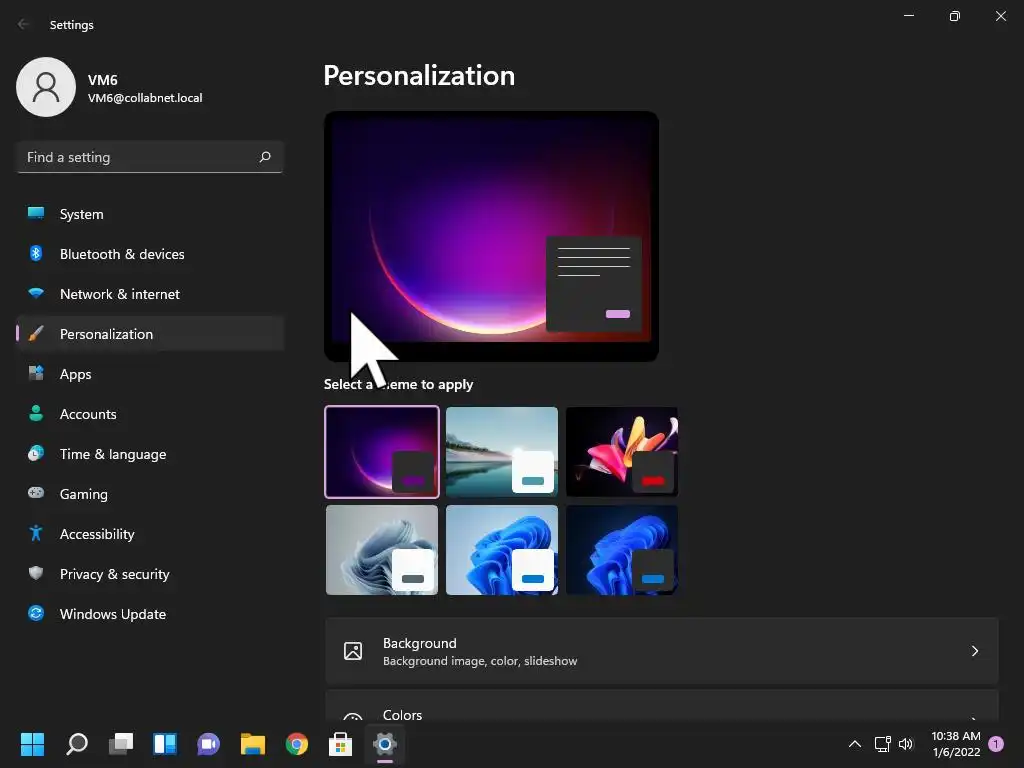Click the Gaming controller icon
Image resolution: width=1024 pixels, height=768 pixels.
(x=36, y=493)
